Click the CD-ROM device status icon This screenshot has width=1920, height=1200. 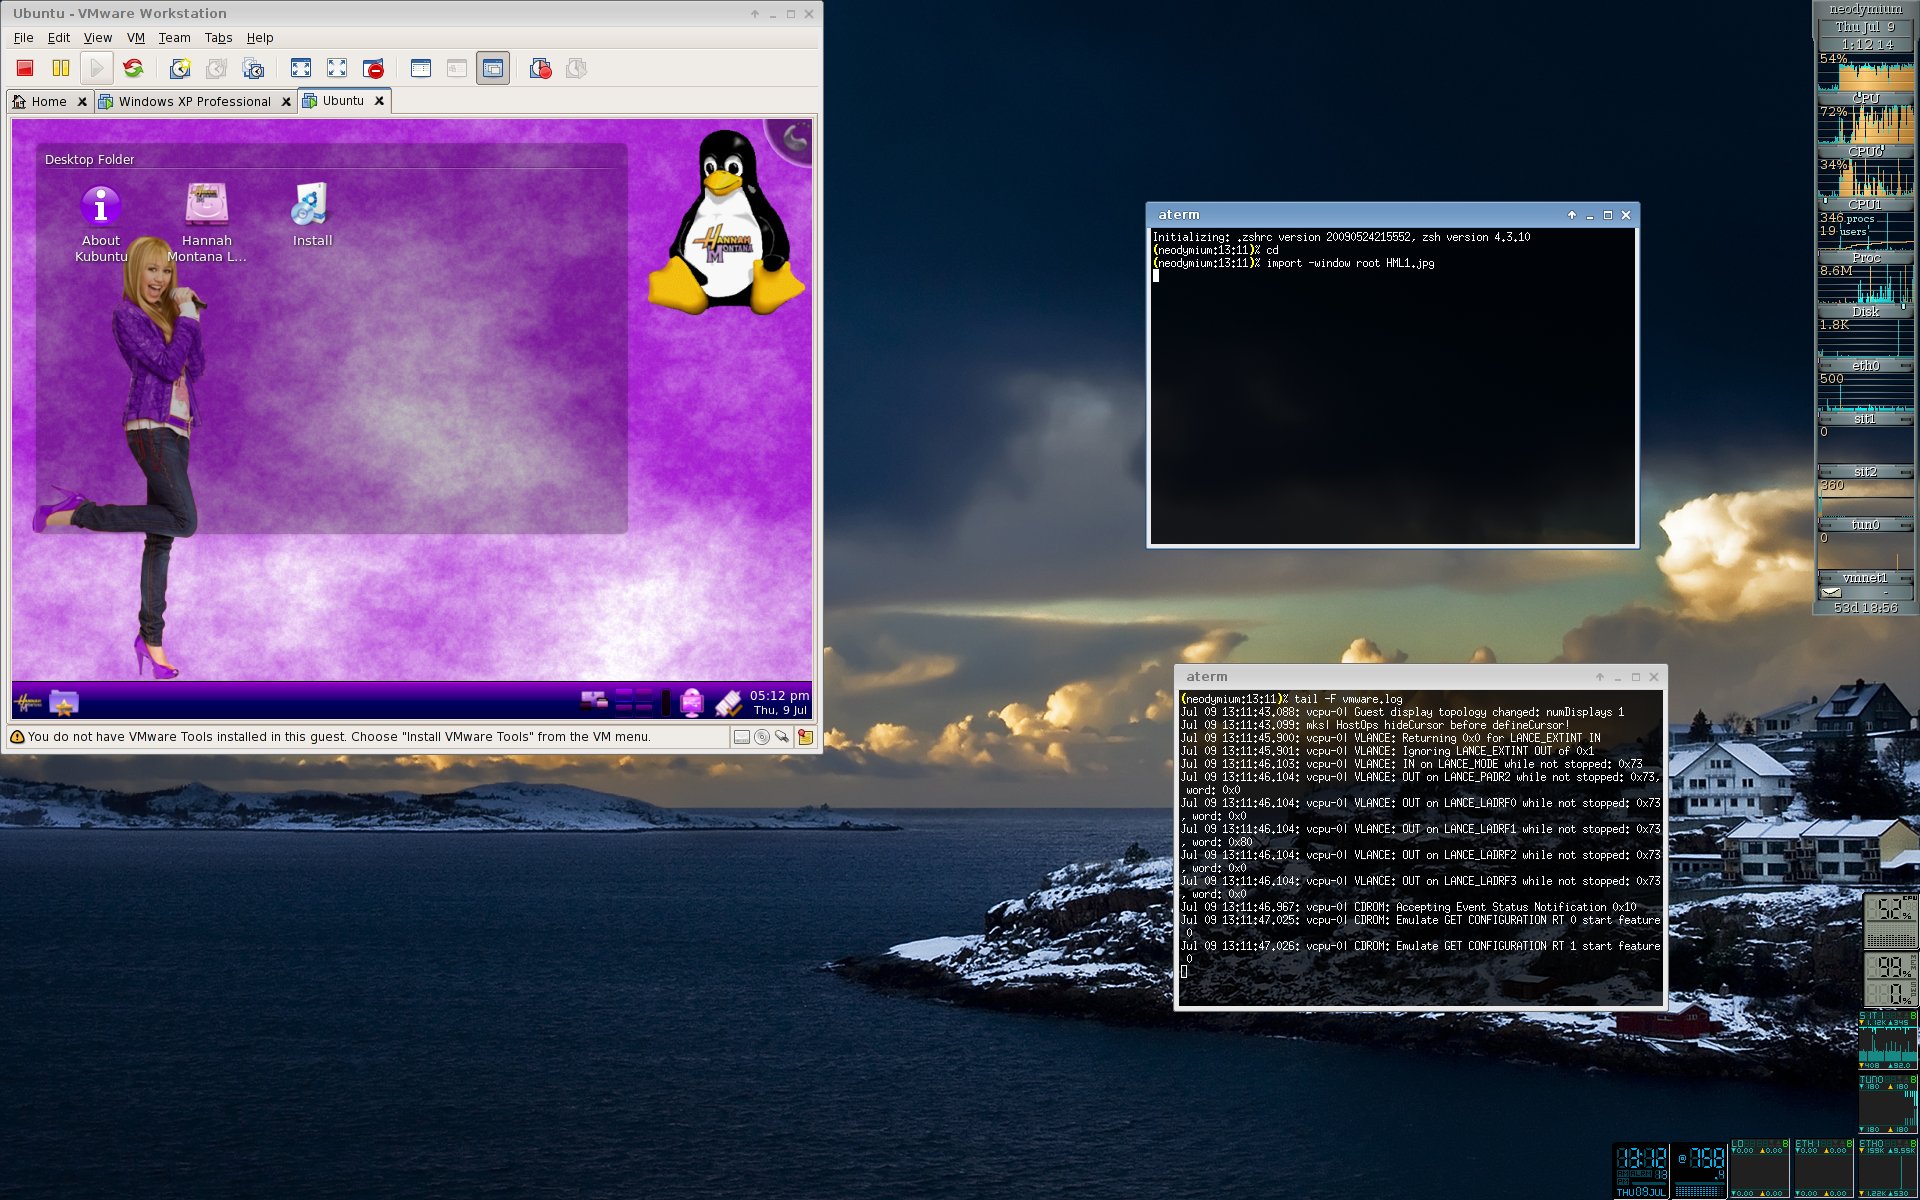click(762, 737)
